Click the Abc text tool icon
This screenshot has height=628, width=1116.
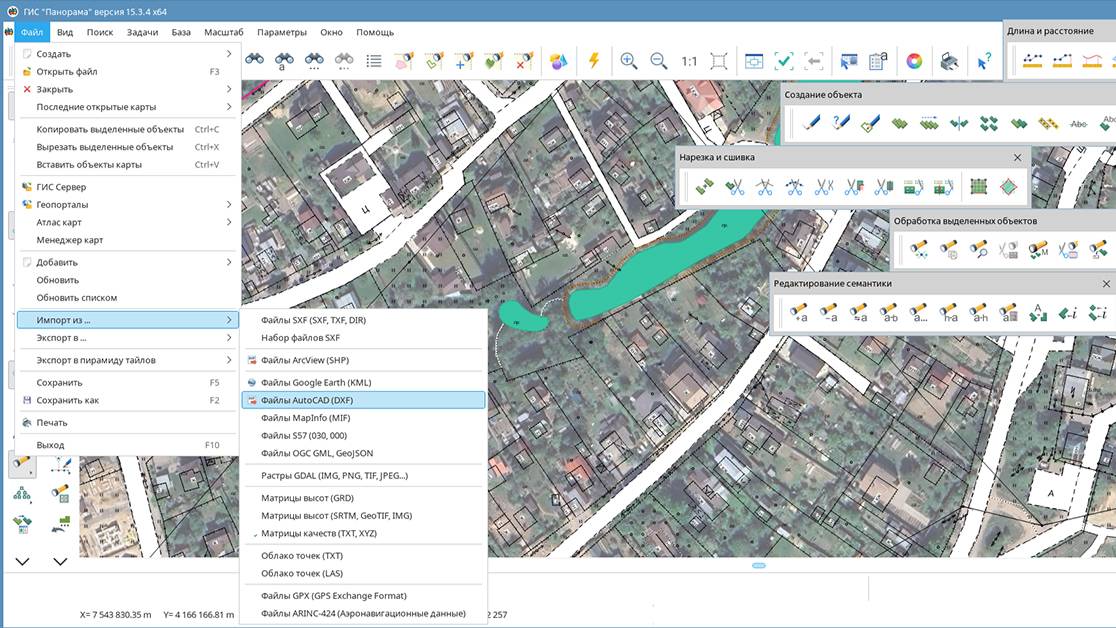[x=1078, y=123]
